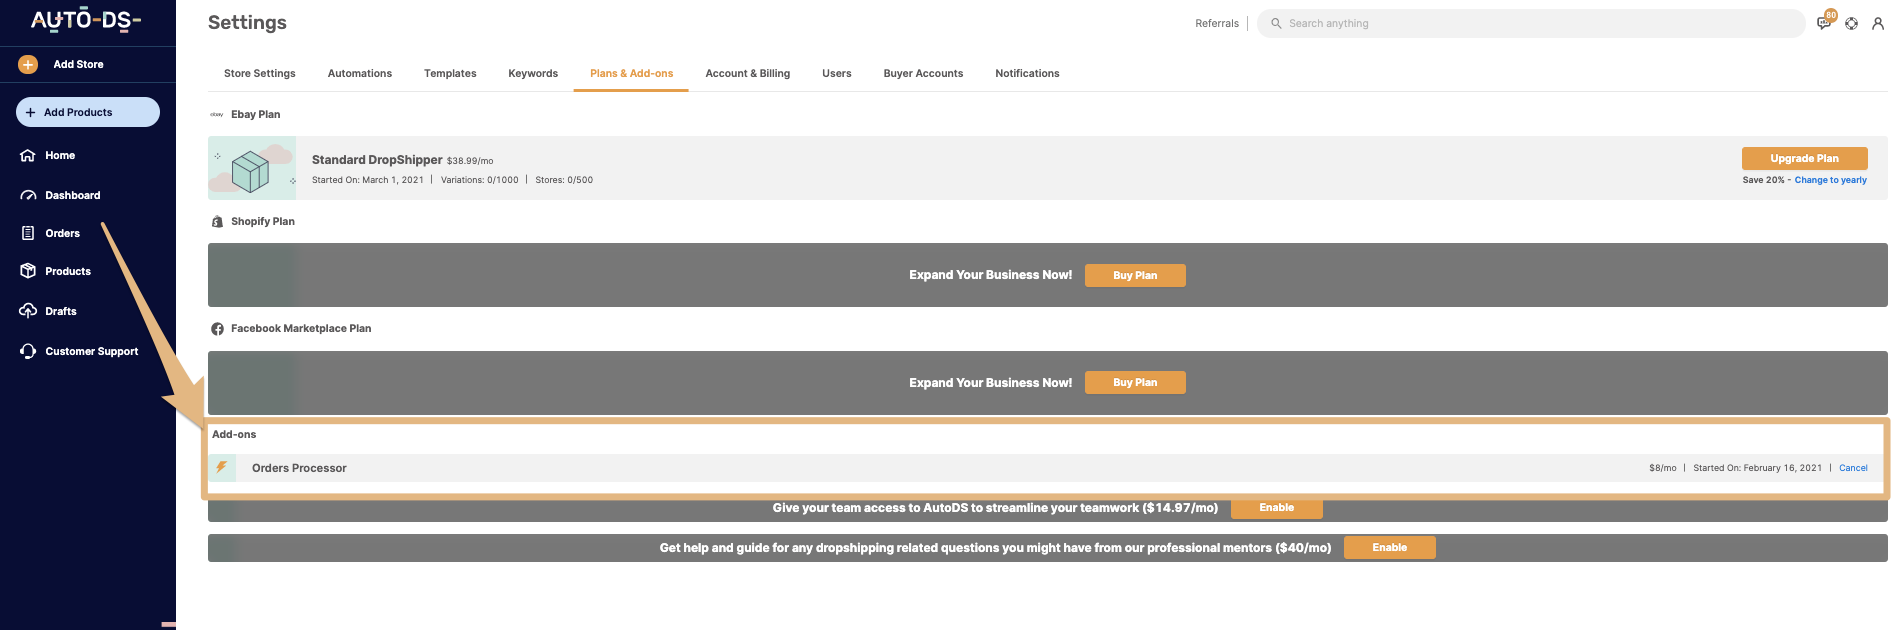Click the Add Store label
The width and height of the screenshot is (1893, 630).
tap(78, 64)
